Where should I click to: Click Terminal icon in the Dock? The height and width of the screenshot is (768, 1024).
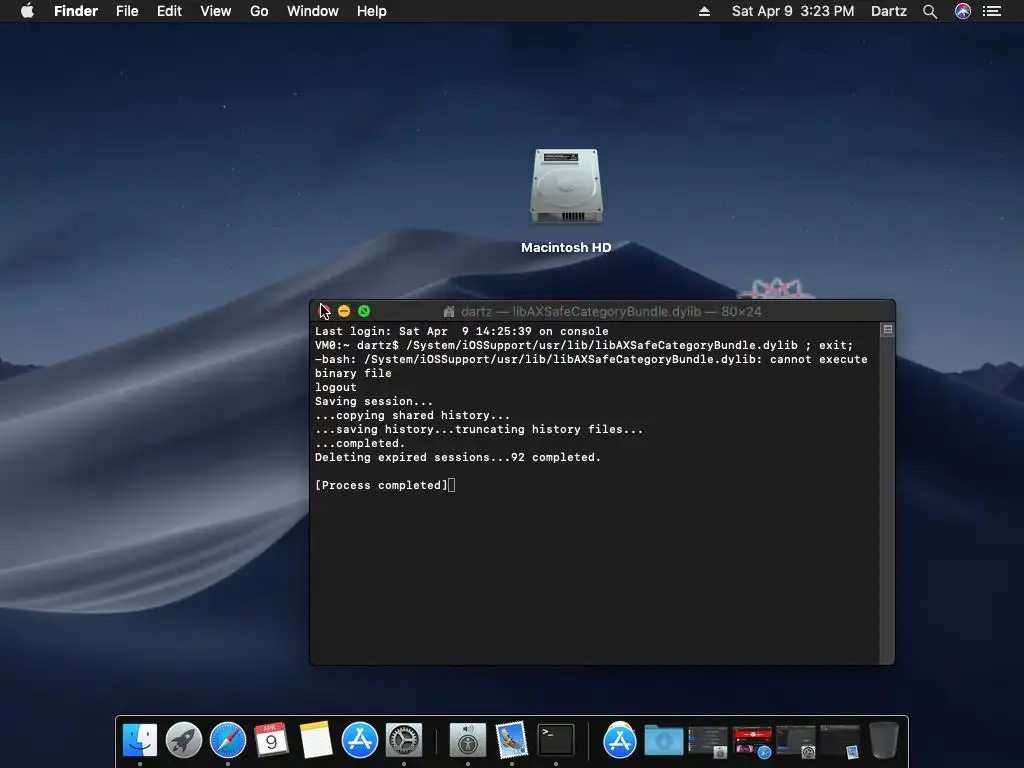tap(556, 740)
